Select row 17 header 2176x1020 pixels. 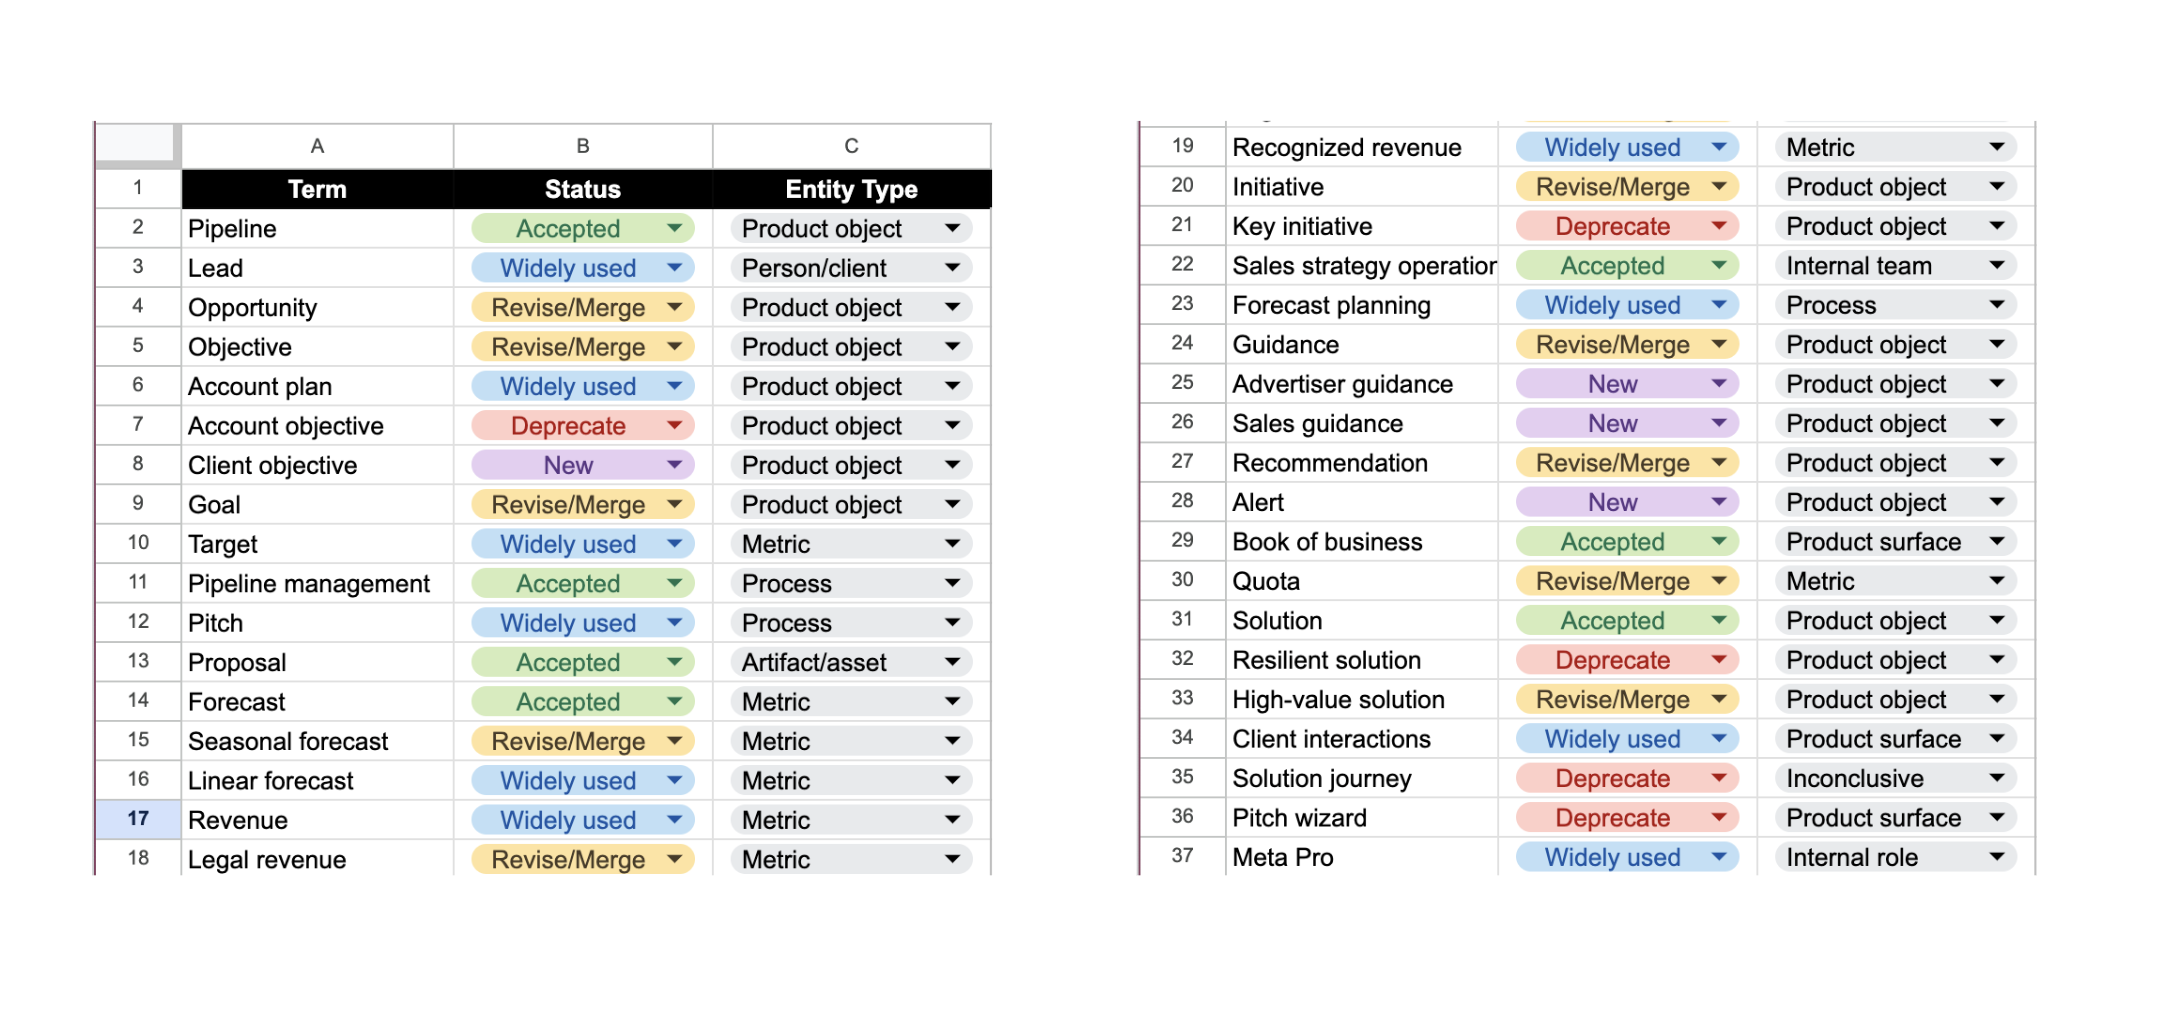coord(138,819)
